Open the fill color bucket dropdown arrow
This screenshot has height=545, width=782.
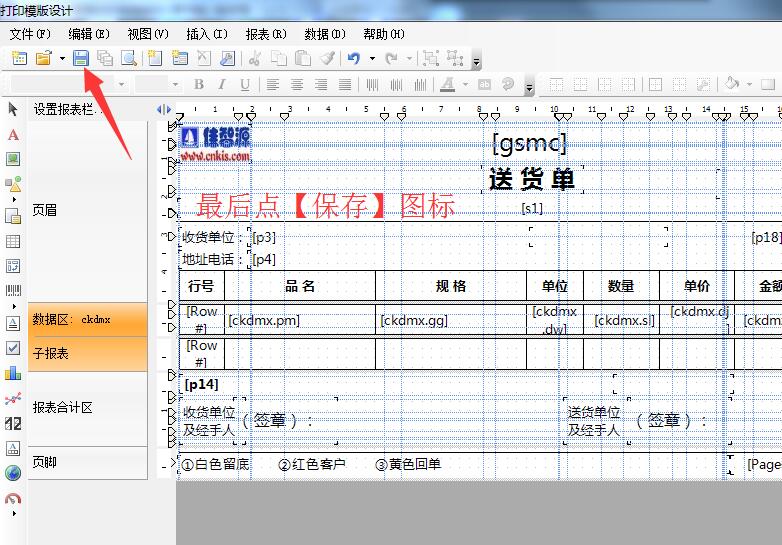point(749,85)
